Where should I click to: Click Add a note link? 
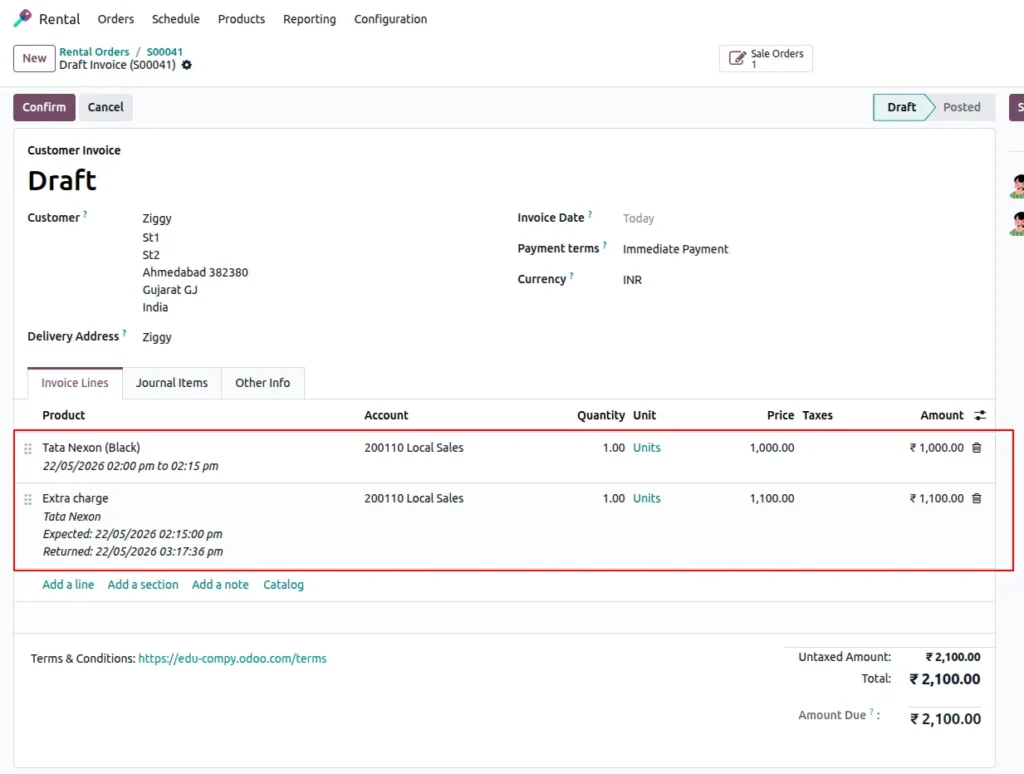220,585
